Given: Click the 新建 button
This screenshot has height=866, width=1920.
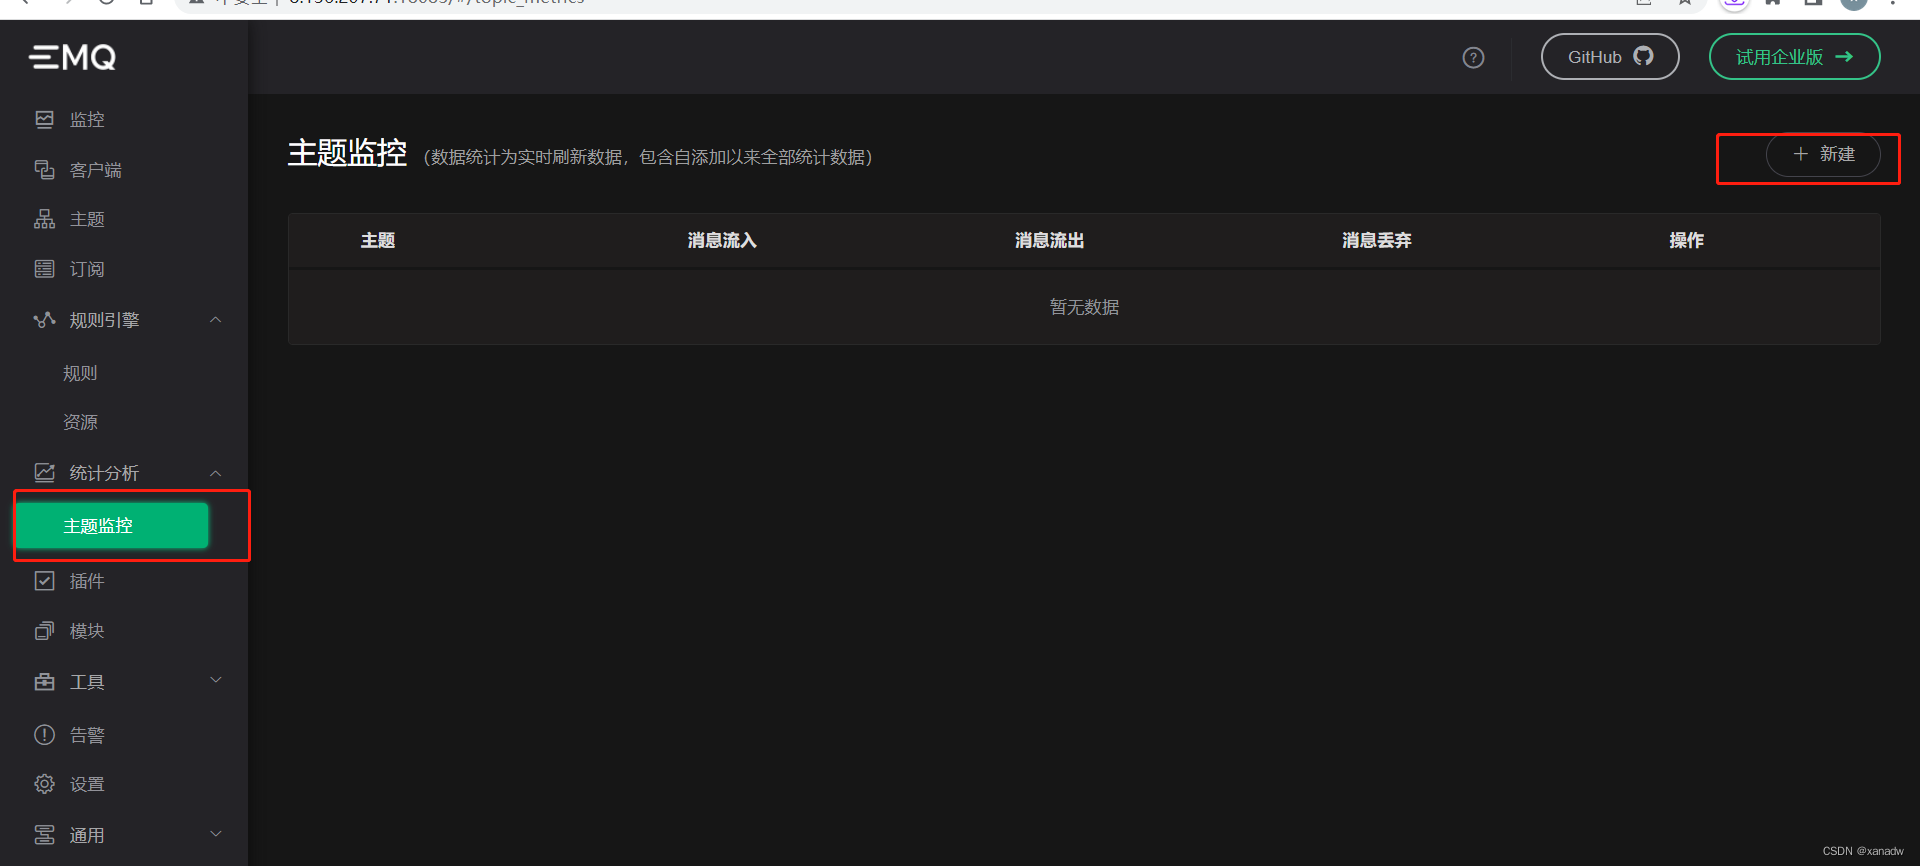Looking at the screenshot, I should tap(1823, 155).
